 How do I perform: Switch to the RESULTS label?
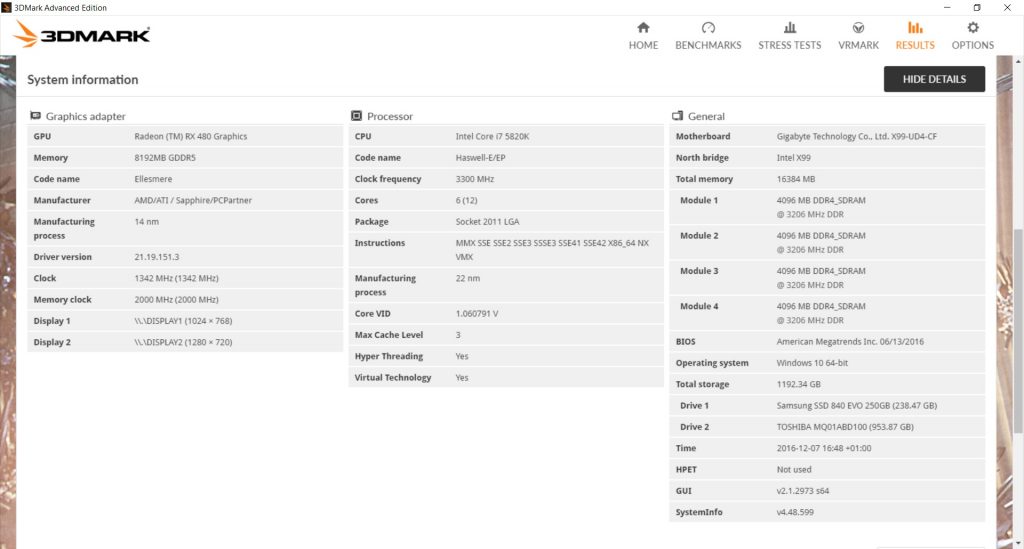[915, 45]
